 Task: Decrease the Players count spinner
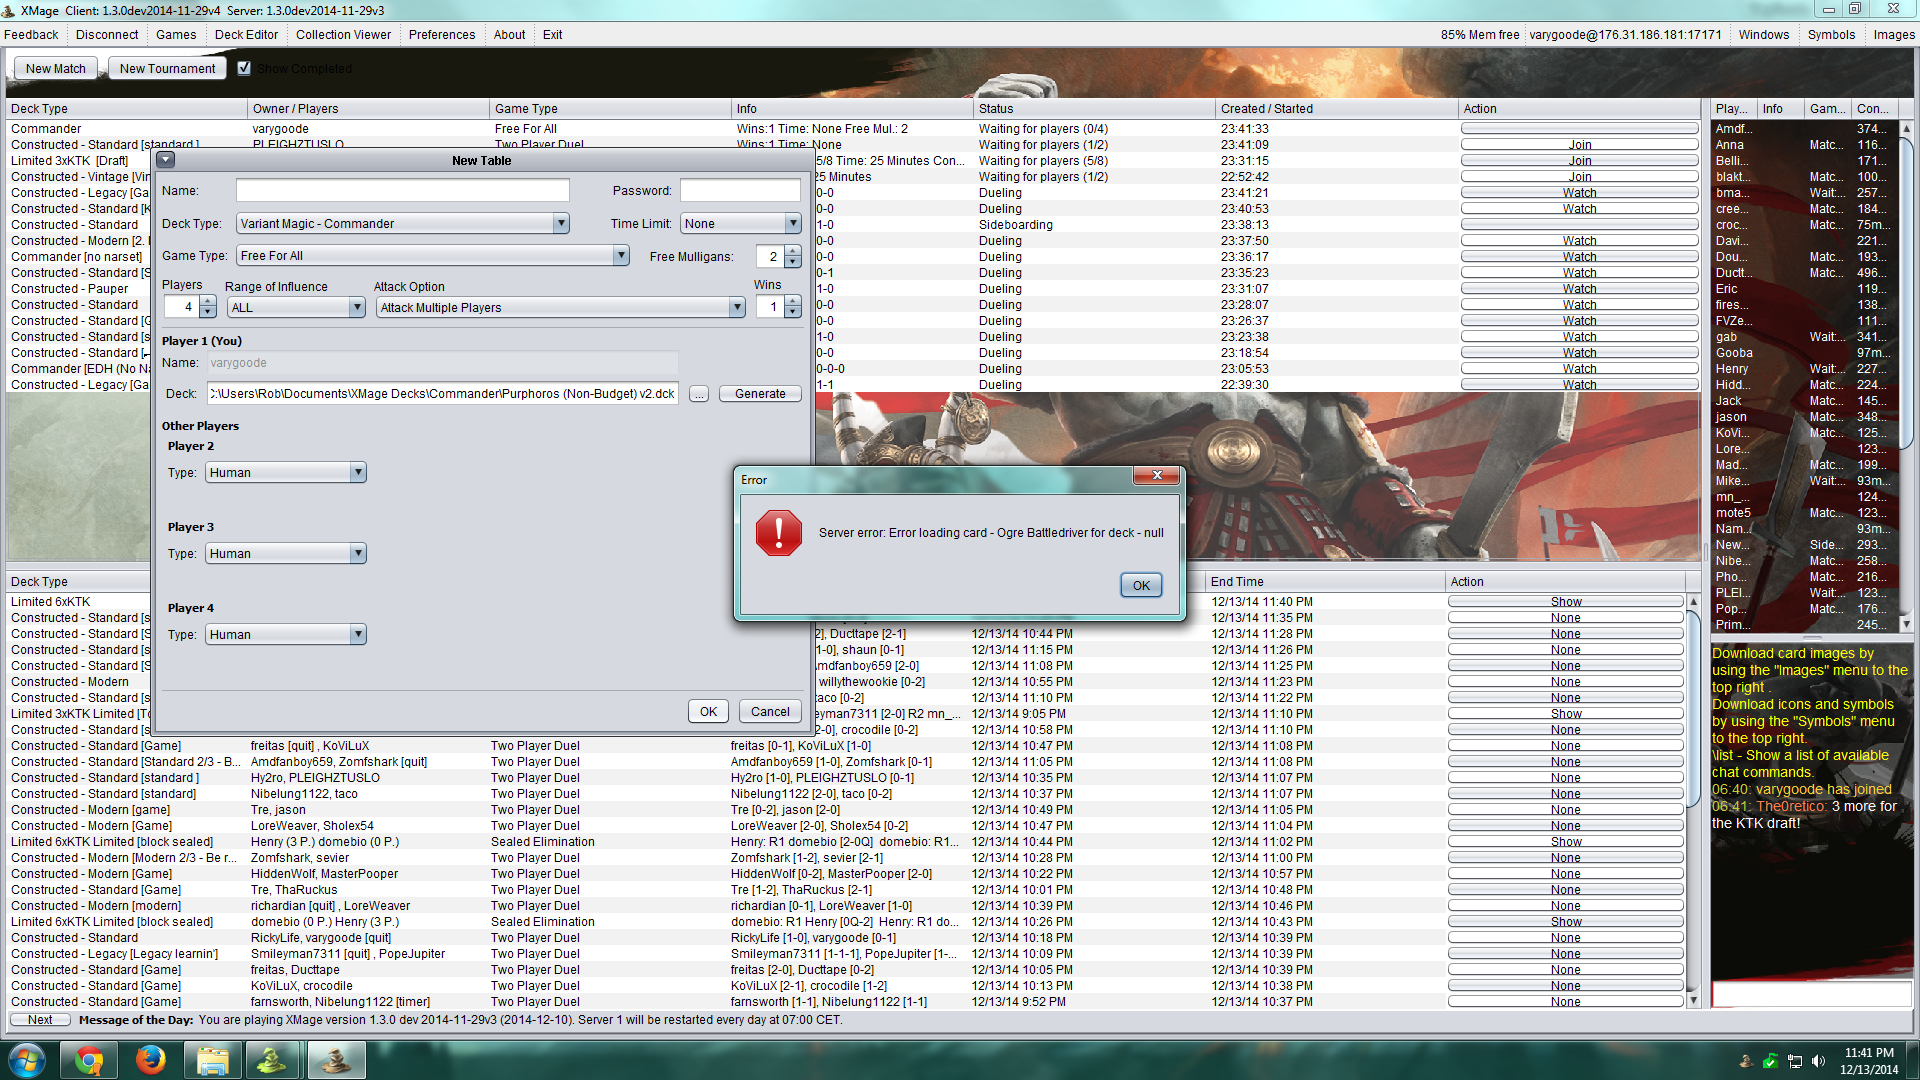coord(208,313)
